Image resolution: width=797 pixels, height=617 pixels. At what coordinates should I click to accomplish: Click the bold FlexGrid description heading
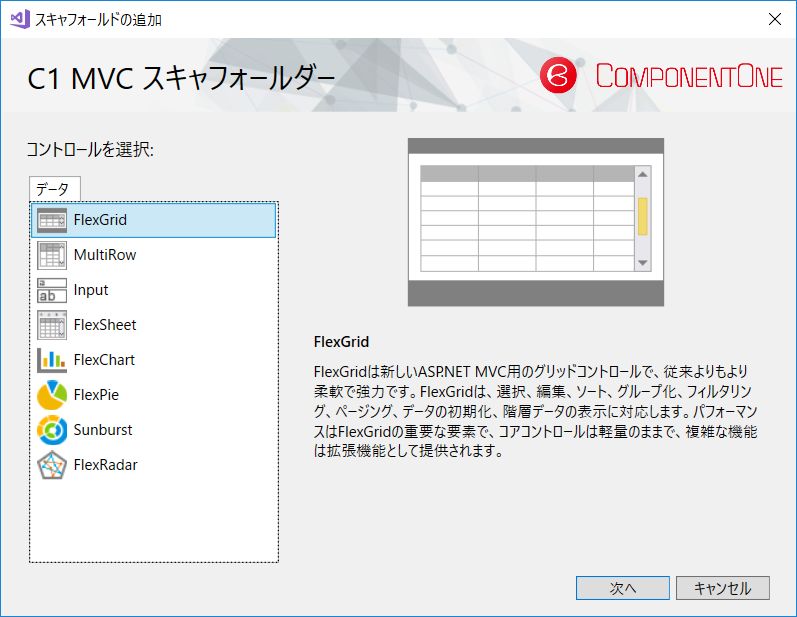pos(342,342)
